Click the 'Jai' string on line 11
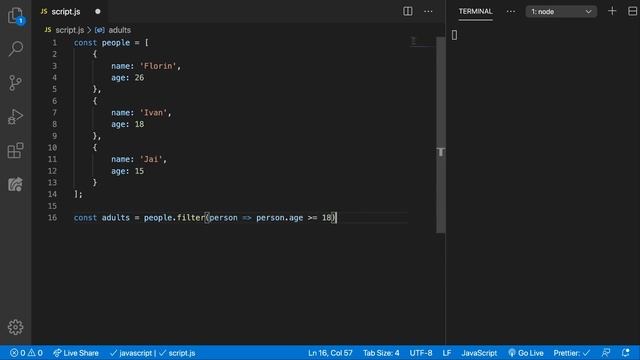 (151, 159)
